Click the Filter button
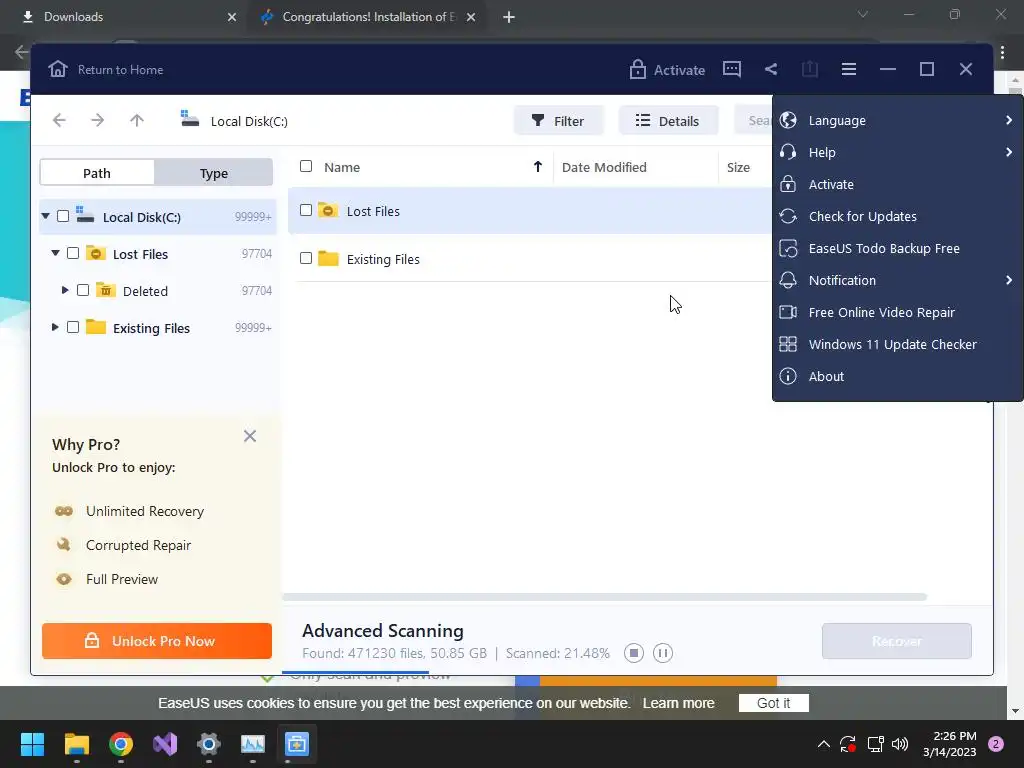This screenshot has height=768, width=1024. coord(558,121)
